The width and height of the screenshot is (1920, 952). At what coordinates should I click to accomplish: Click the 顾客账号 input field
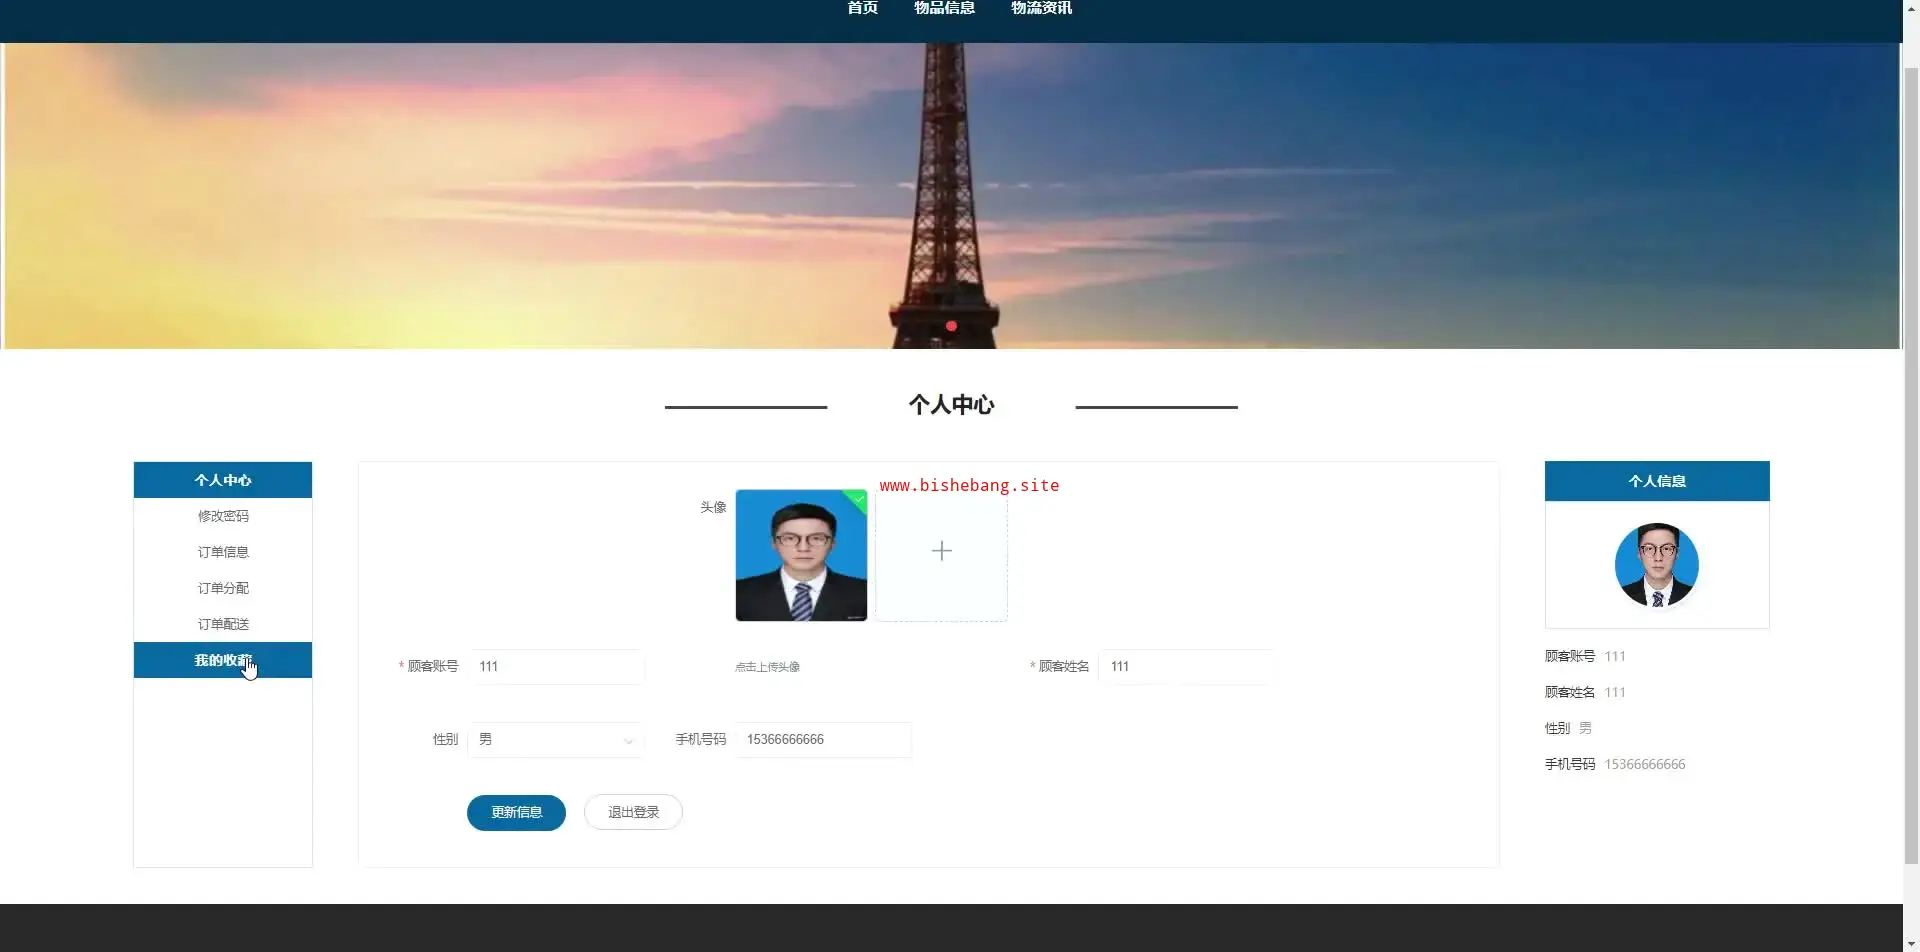(556, 667)
